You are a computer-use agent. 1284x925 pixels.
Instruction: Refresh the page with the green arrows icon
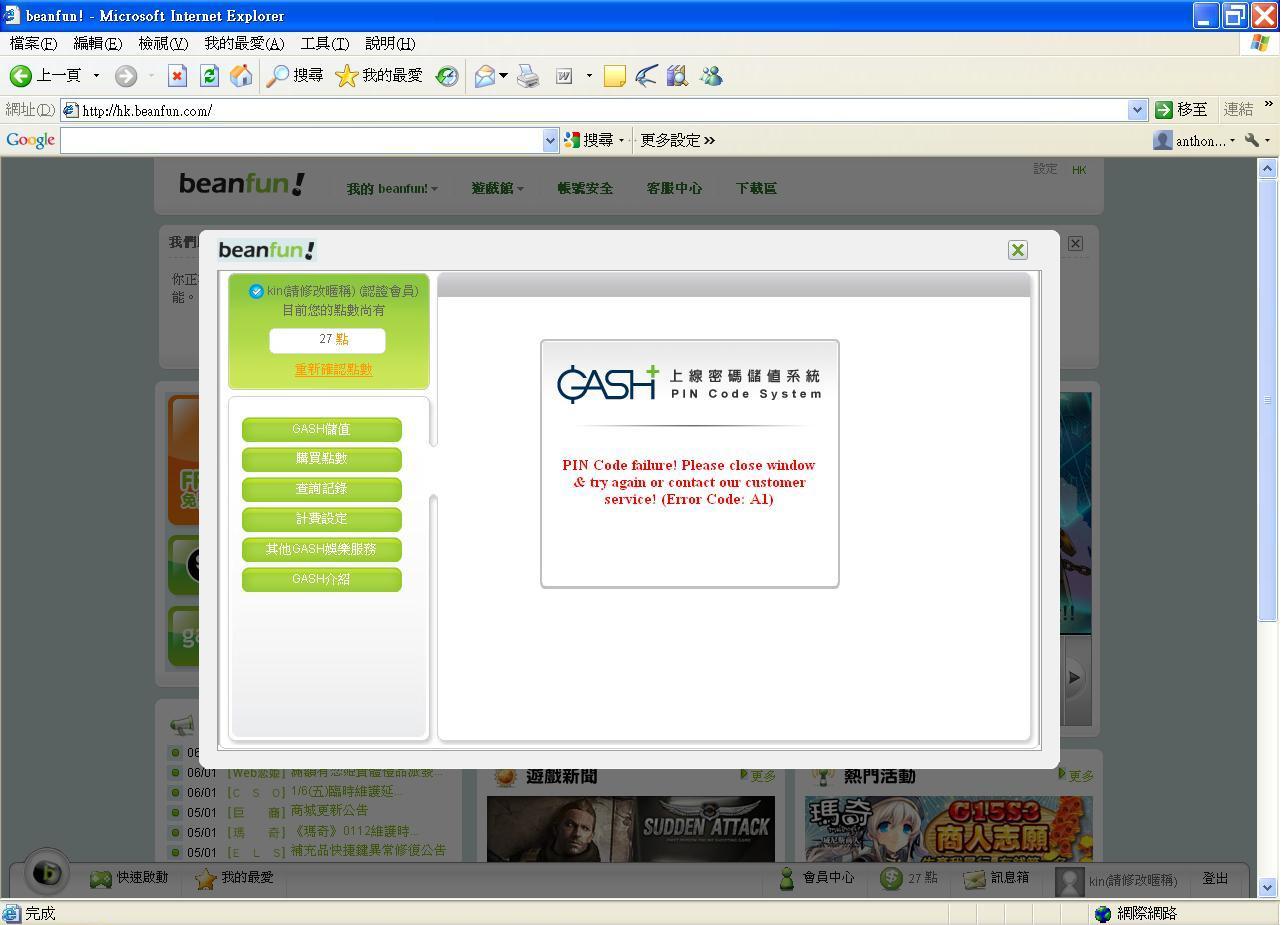[x=209, y=76]
